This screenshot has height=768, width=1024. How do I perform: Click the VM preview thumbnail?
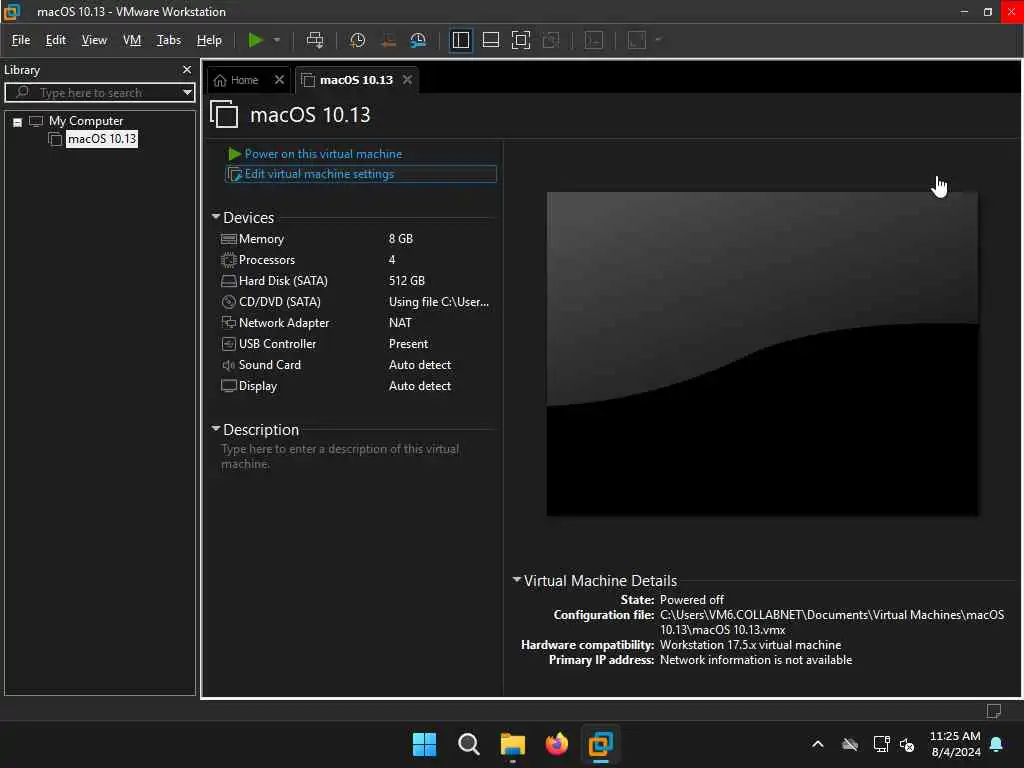762,353
